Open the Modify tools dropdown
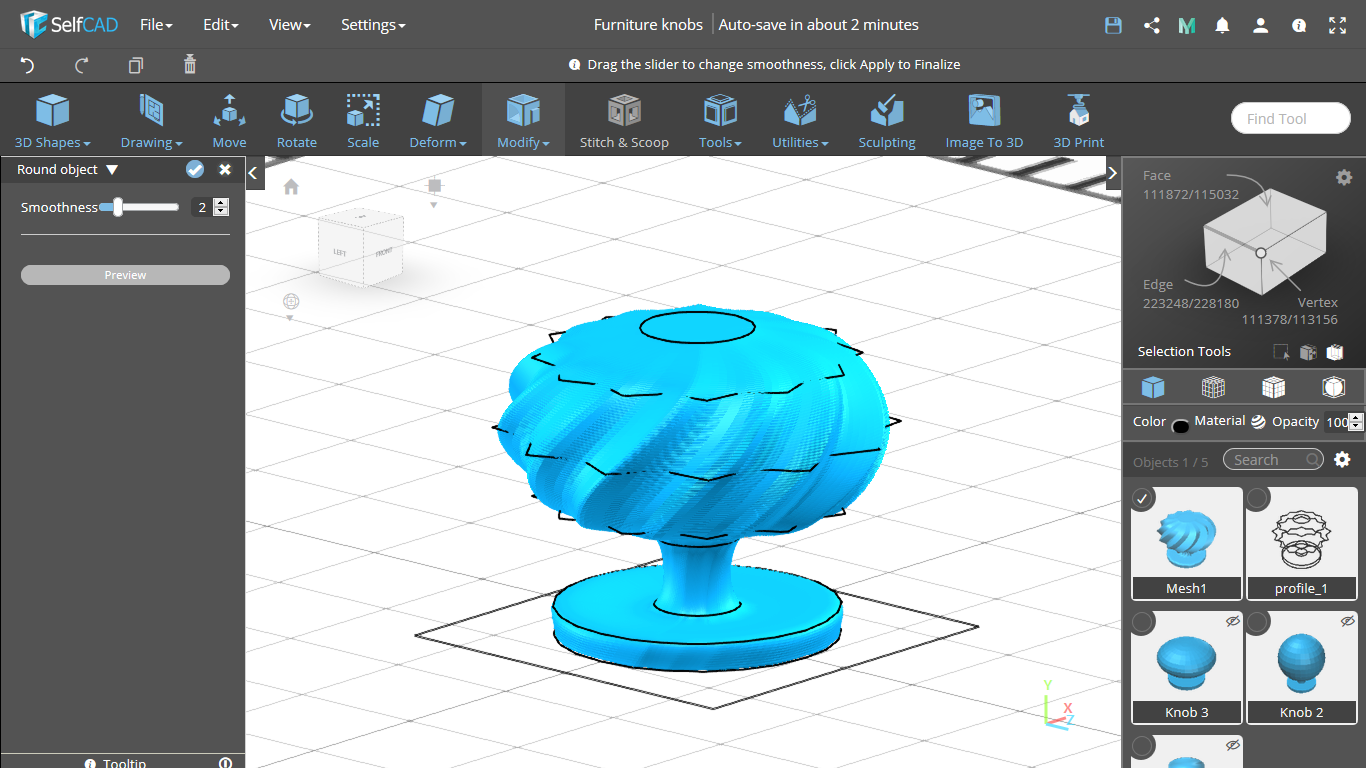The image size is (1366, 768). point(523,120)
